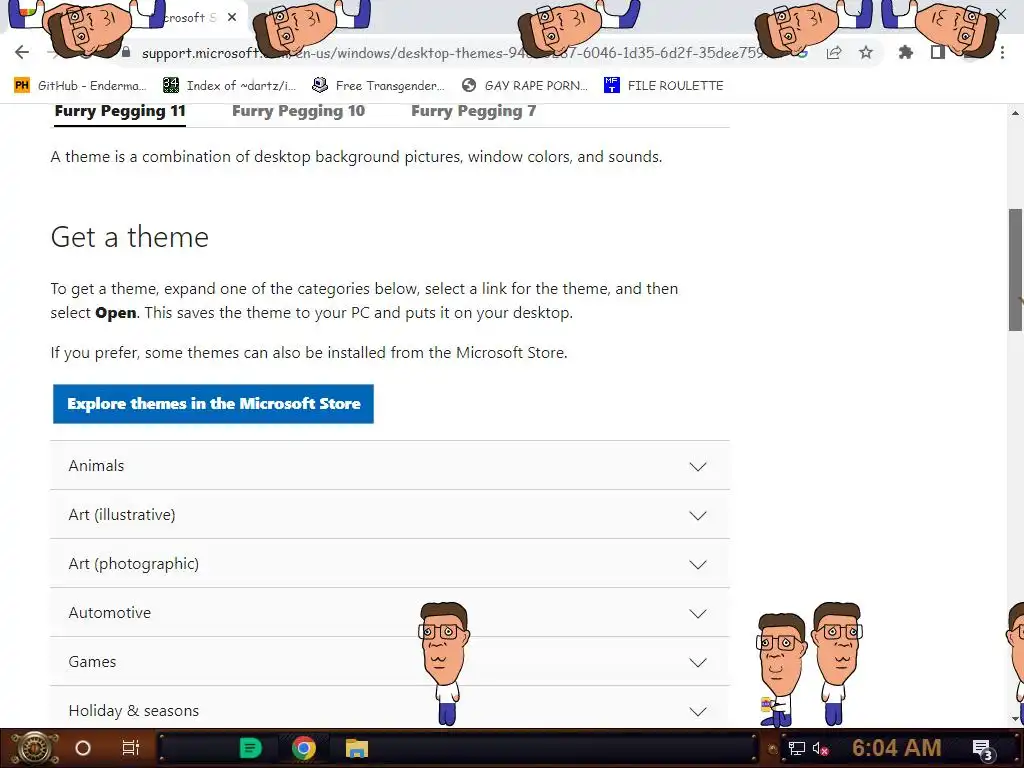Toggle the browser side panel icon
Screen dimensions: 1024x768
coord(938,52)
